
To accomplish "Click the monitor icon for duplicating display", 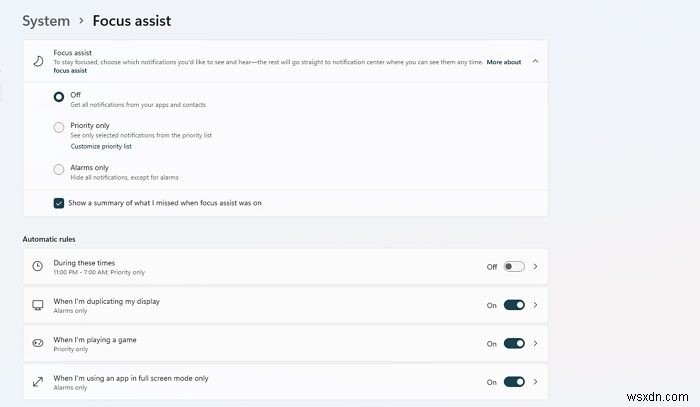I will coord(38,305).
